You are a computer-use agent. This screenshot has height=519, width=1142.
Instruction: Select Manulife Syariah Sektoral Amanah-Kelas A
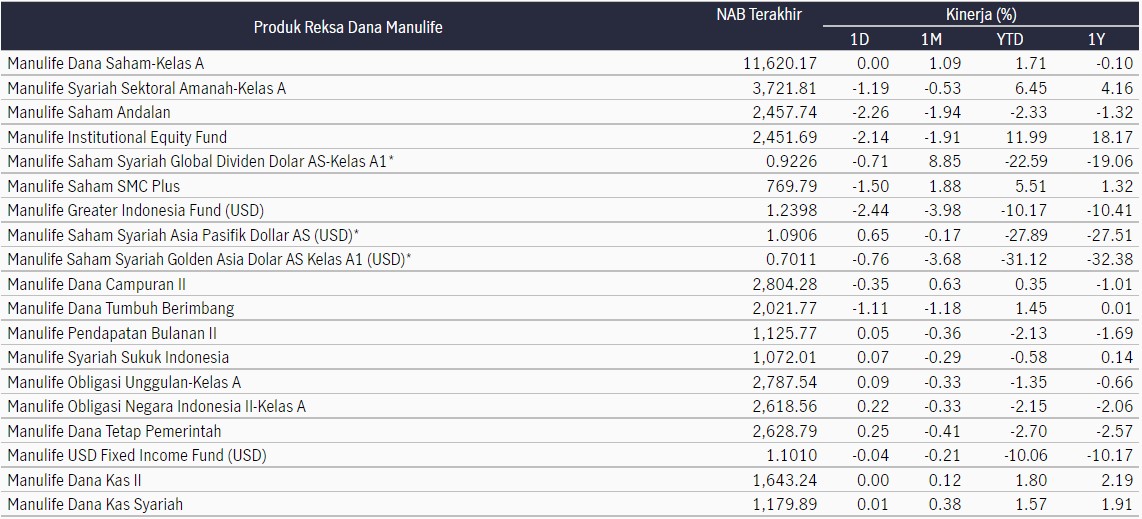pos(146,88)
